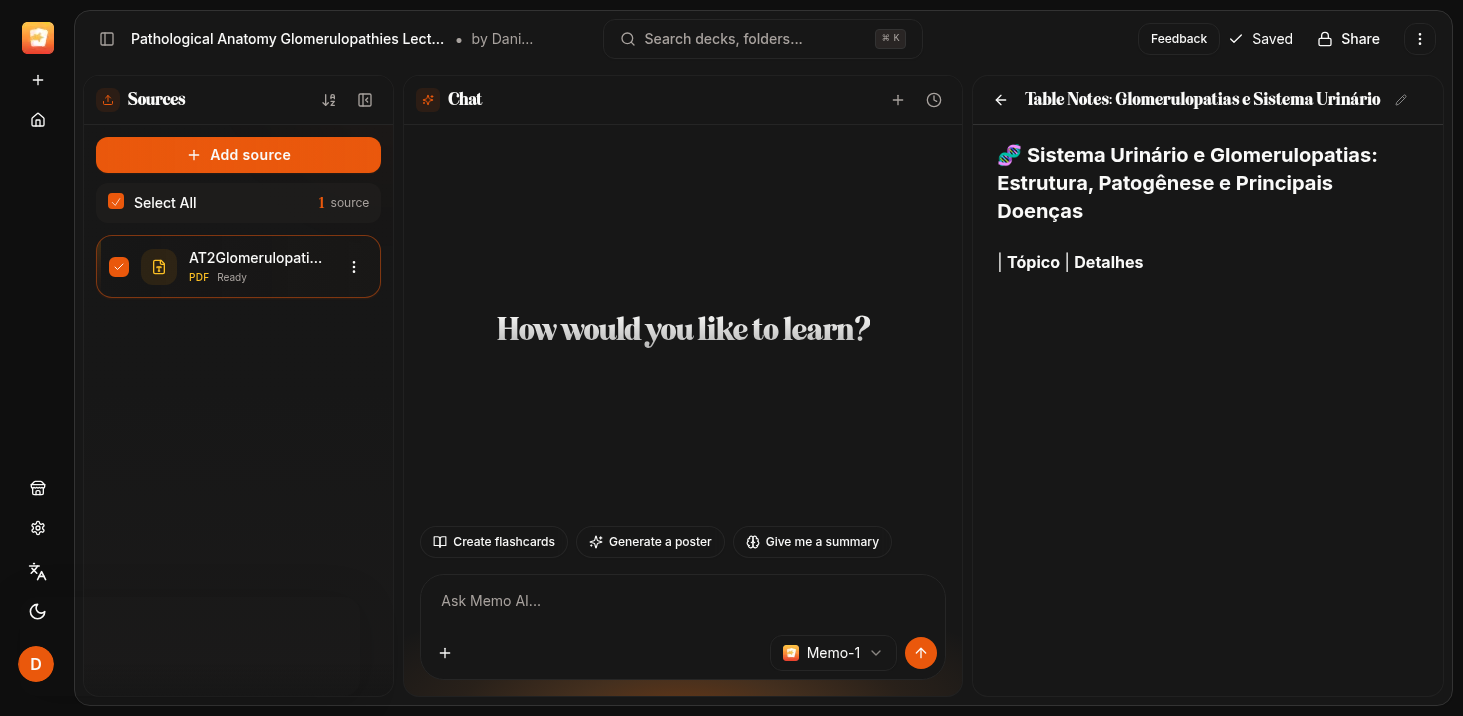Uncheck the AT2Glomerulopati PDF source checkbox
The height and width of the screenshot is (716, 1463).
119,267
